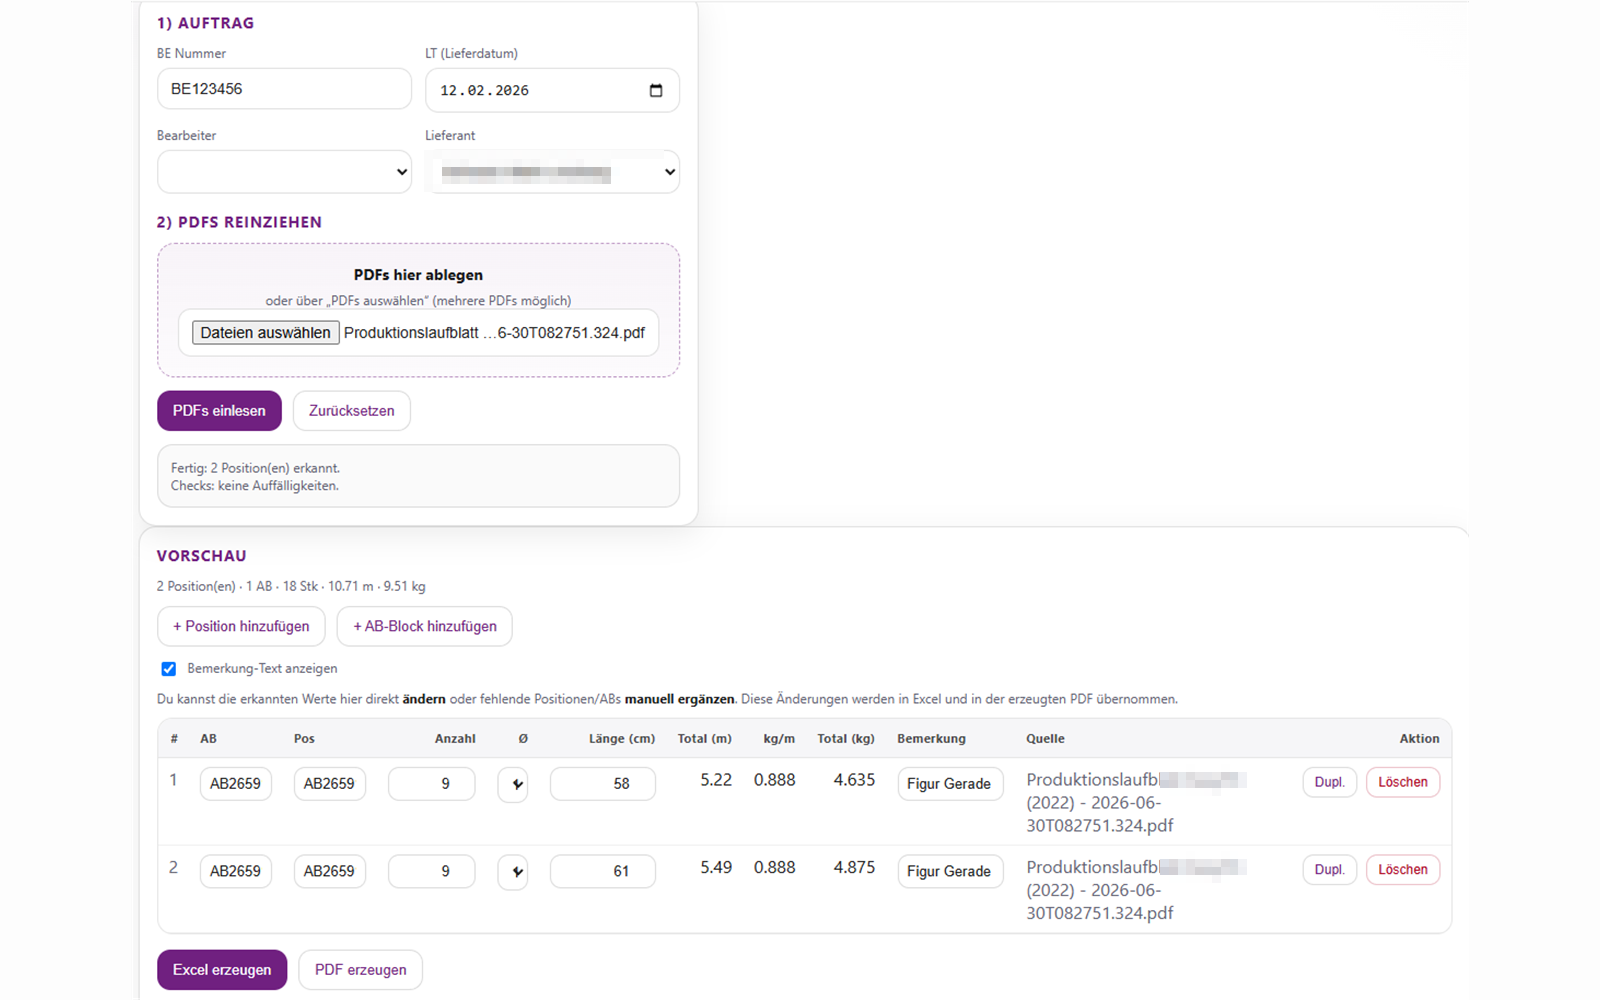Viewport: 1600px width, 1000px height.
Task: Click the Anzahl field in row 2
Action: coord(431,871)
